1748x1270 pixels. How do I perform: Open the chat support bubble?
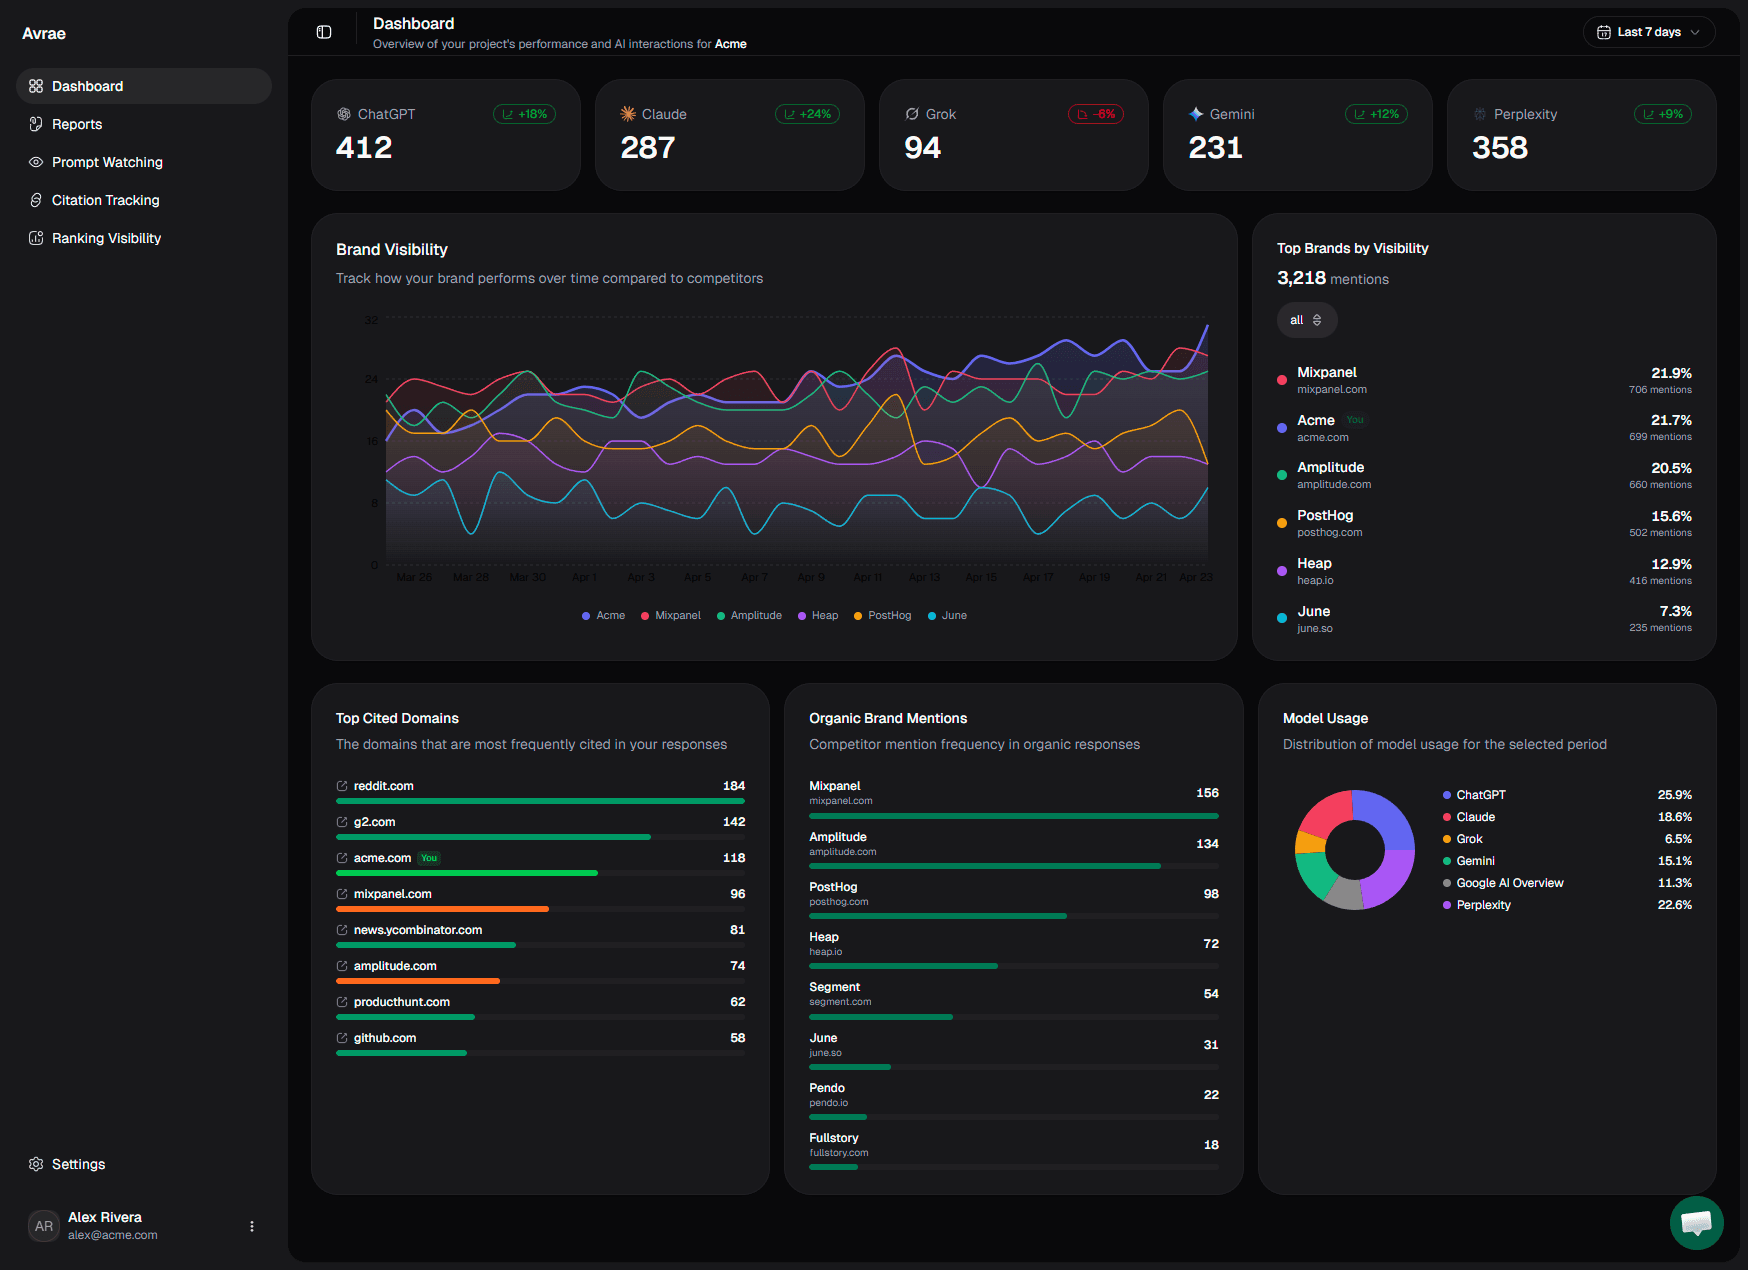[x=1697, y=1223]
